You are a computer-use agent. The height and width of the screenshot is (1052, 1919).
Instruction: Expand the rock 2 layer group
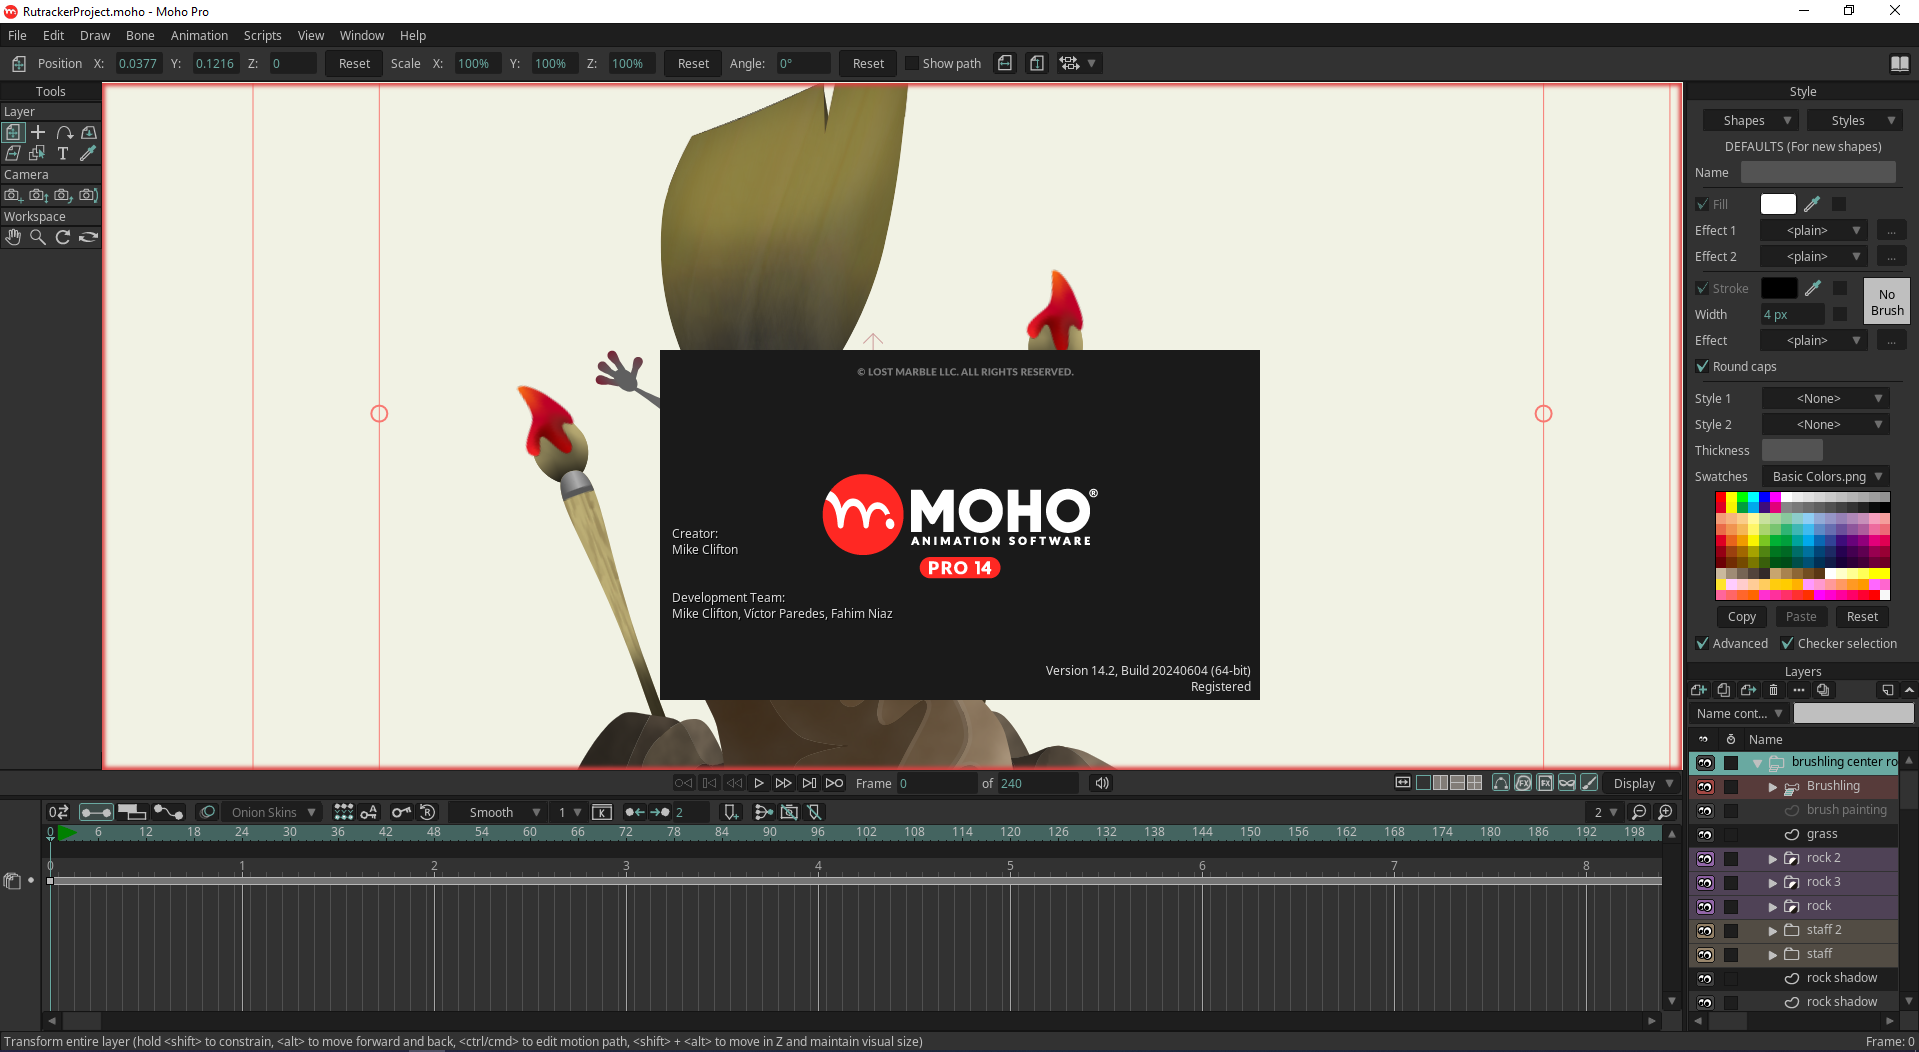[x=1773, y=859]
